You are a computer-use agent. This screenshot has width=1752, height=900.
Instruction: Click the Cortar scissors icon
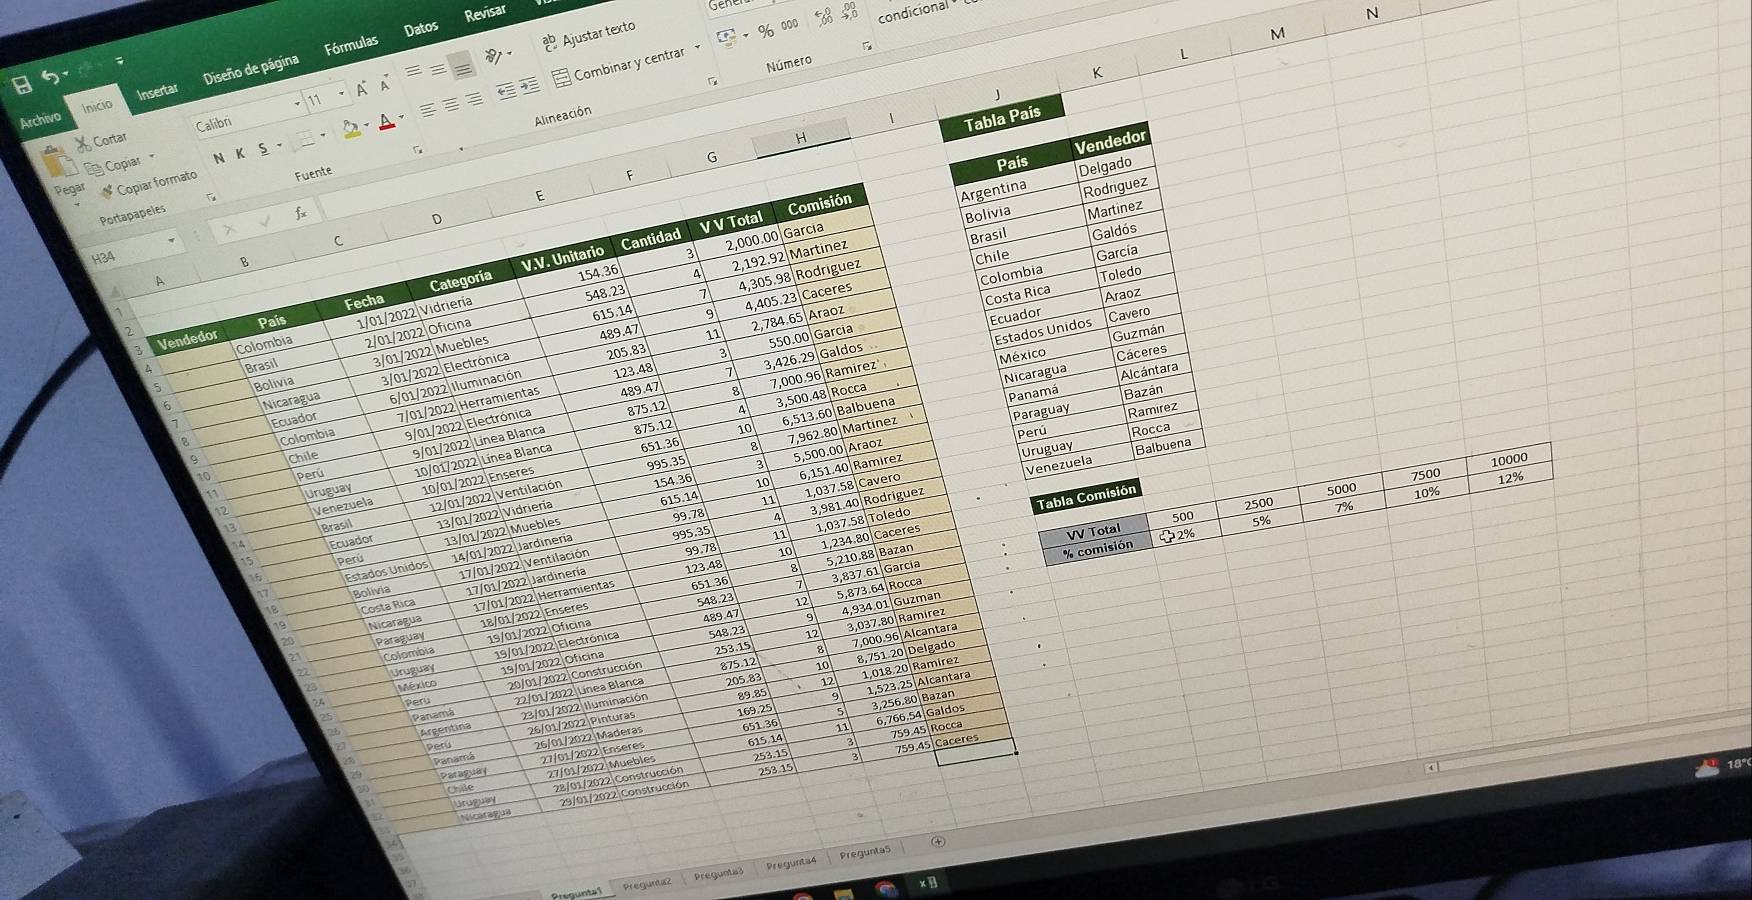point(83,144)
